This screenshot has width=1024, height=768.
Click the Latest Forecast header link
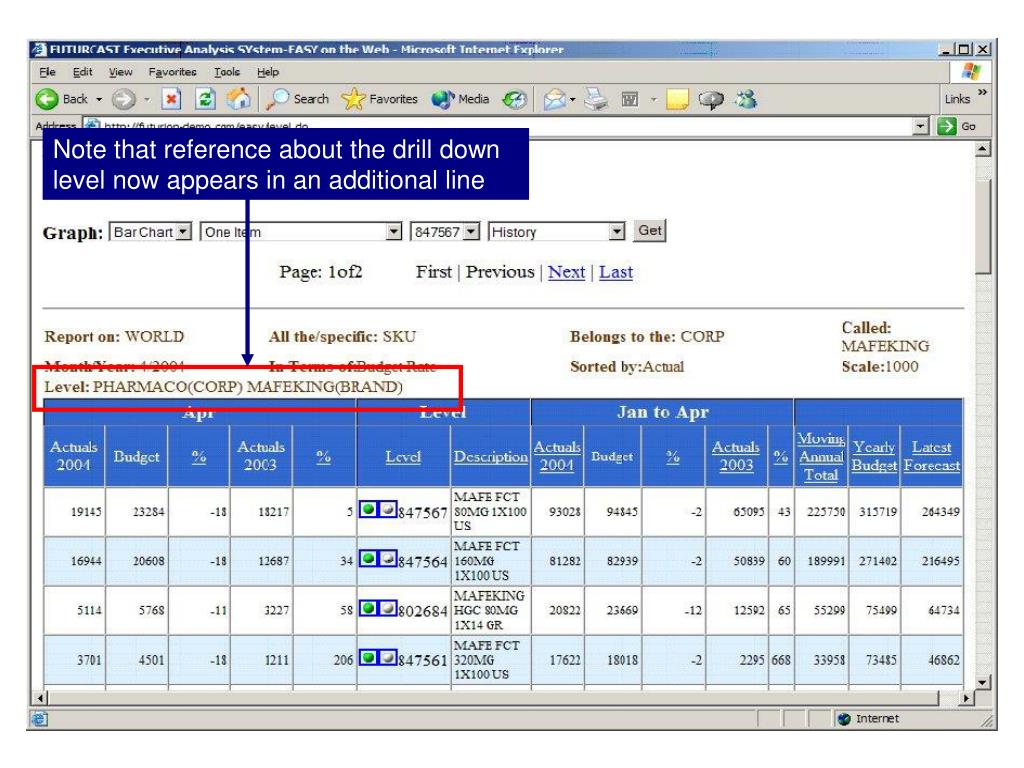point(932,456)
